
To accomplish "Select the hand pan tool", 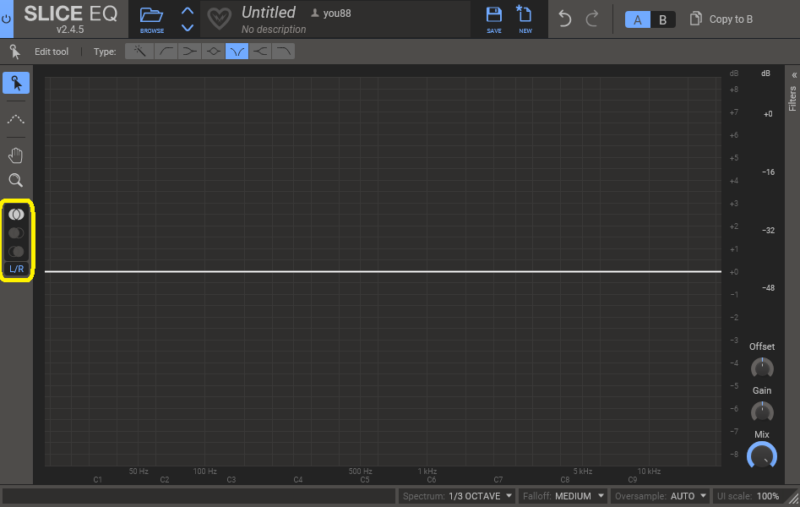I will [x=16, y=155].
